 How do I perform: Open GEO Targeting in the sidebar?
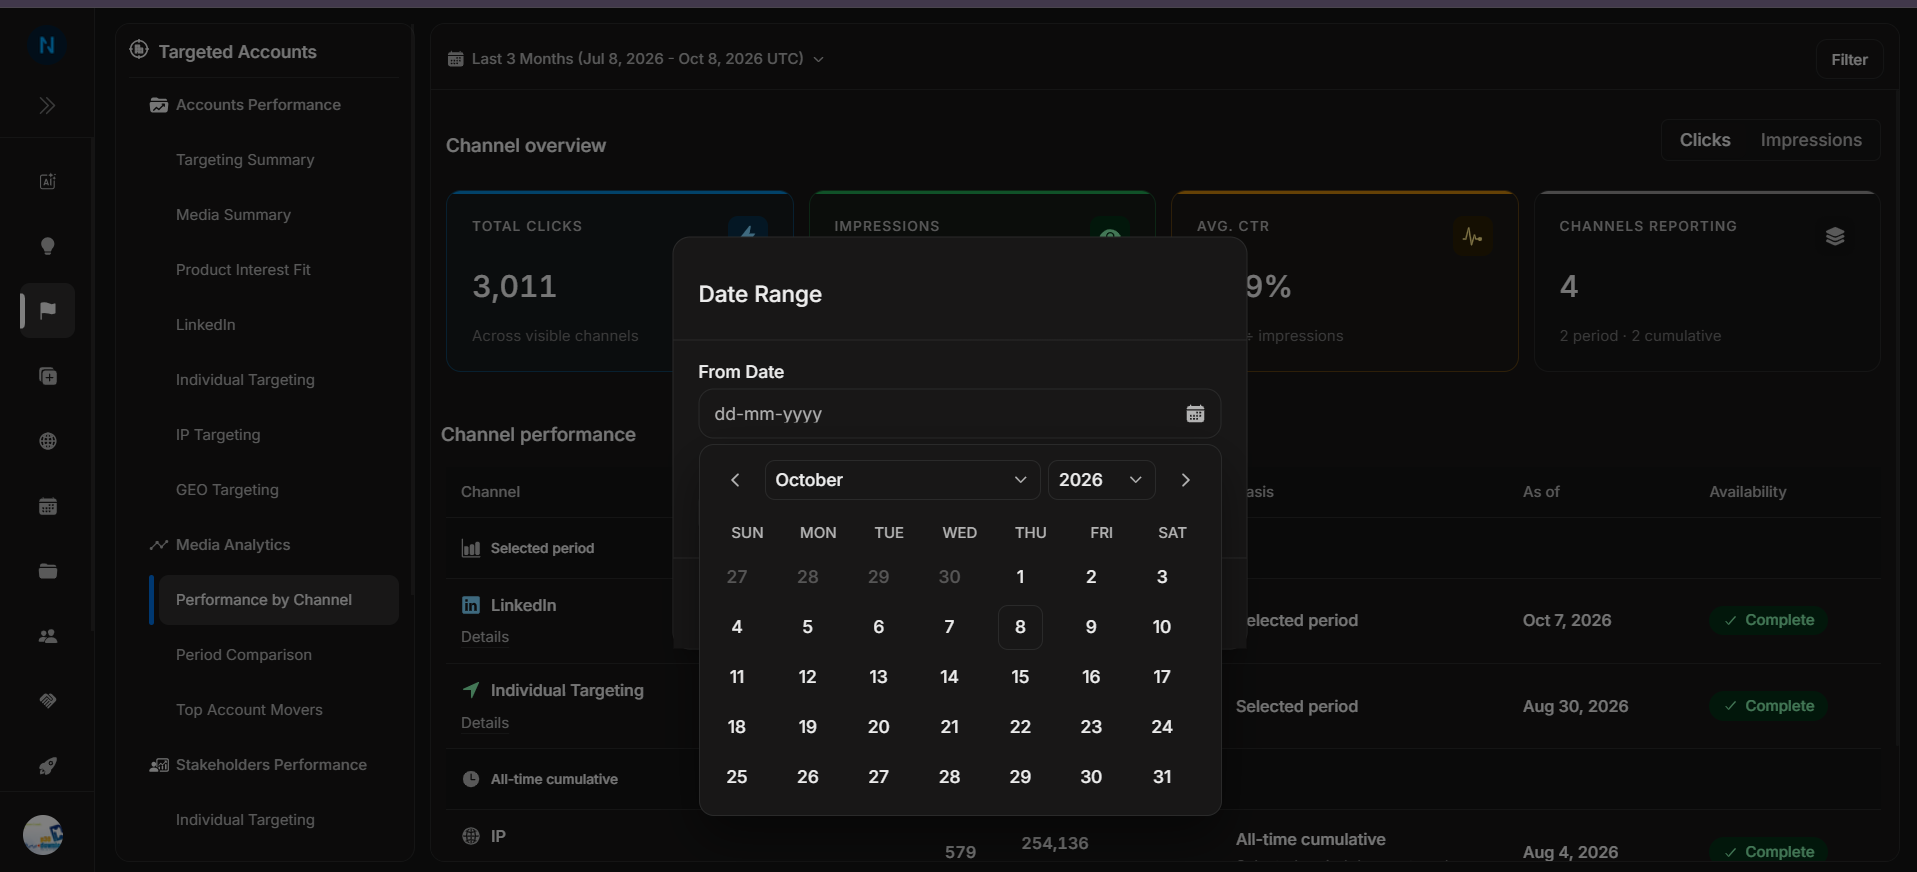(x=227, y=490)
